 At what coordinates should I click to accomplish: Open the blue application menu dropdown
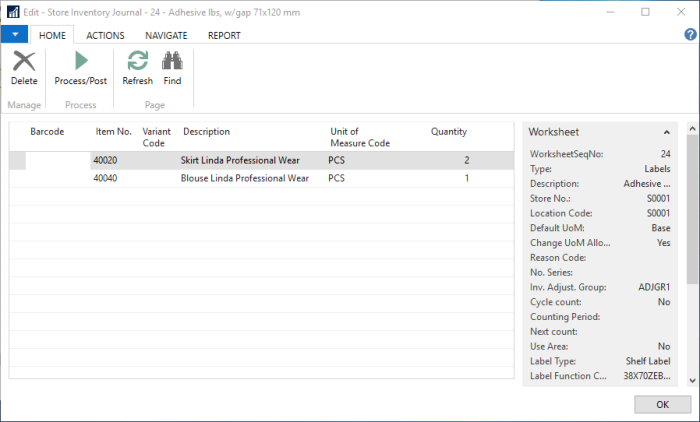coord(14,35)
